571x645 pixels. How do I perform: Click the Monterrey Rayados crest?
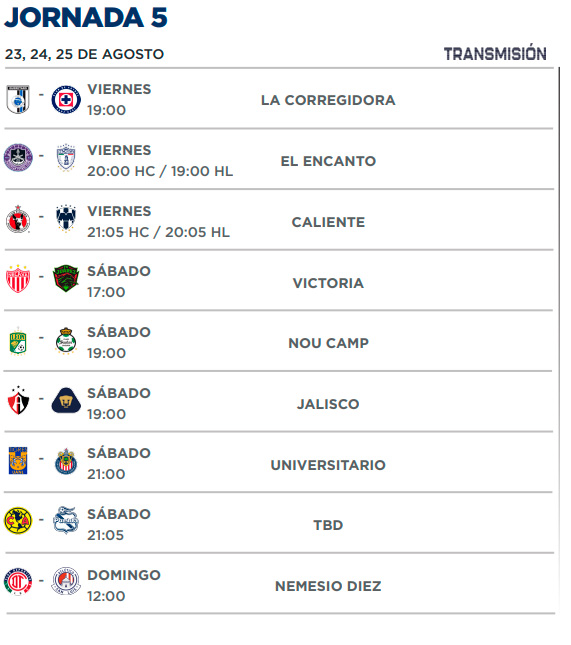66,218
